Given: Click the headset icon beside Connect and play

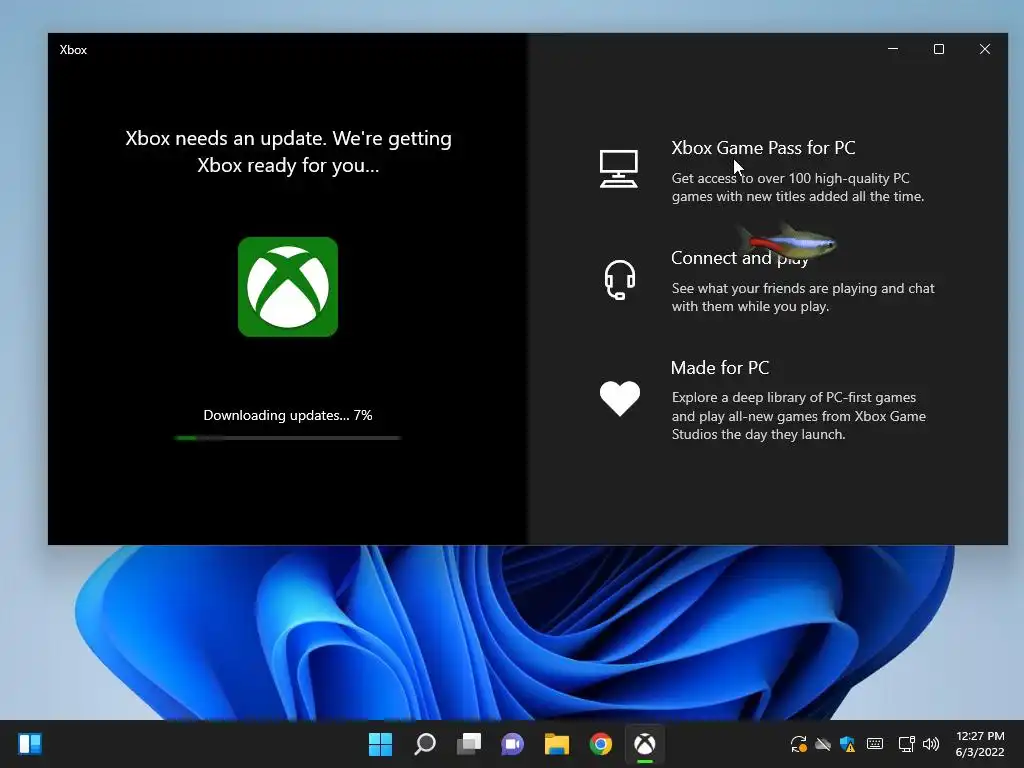Looking at the screenshot, I should (619, 280).
